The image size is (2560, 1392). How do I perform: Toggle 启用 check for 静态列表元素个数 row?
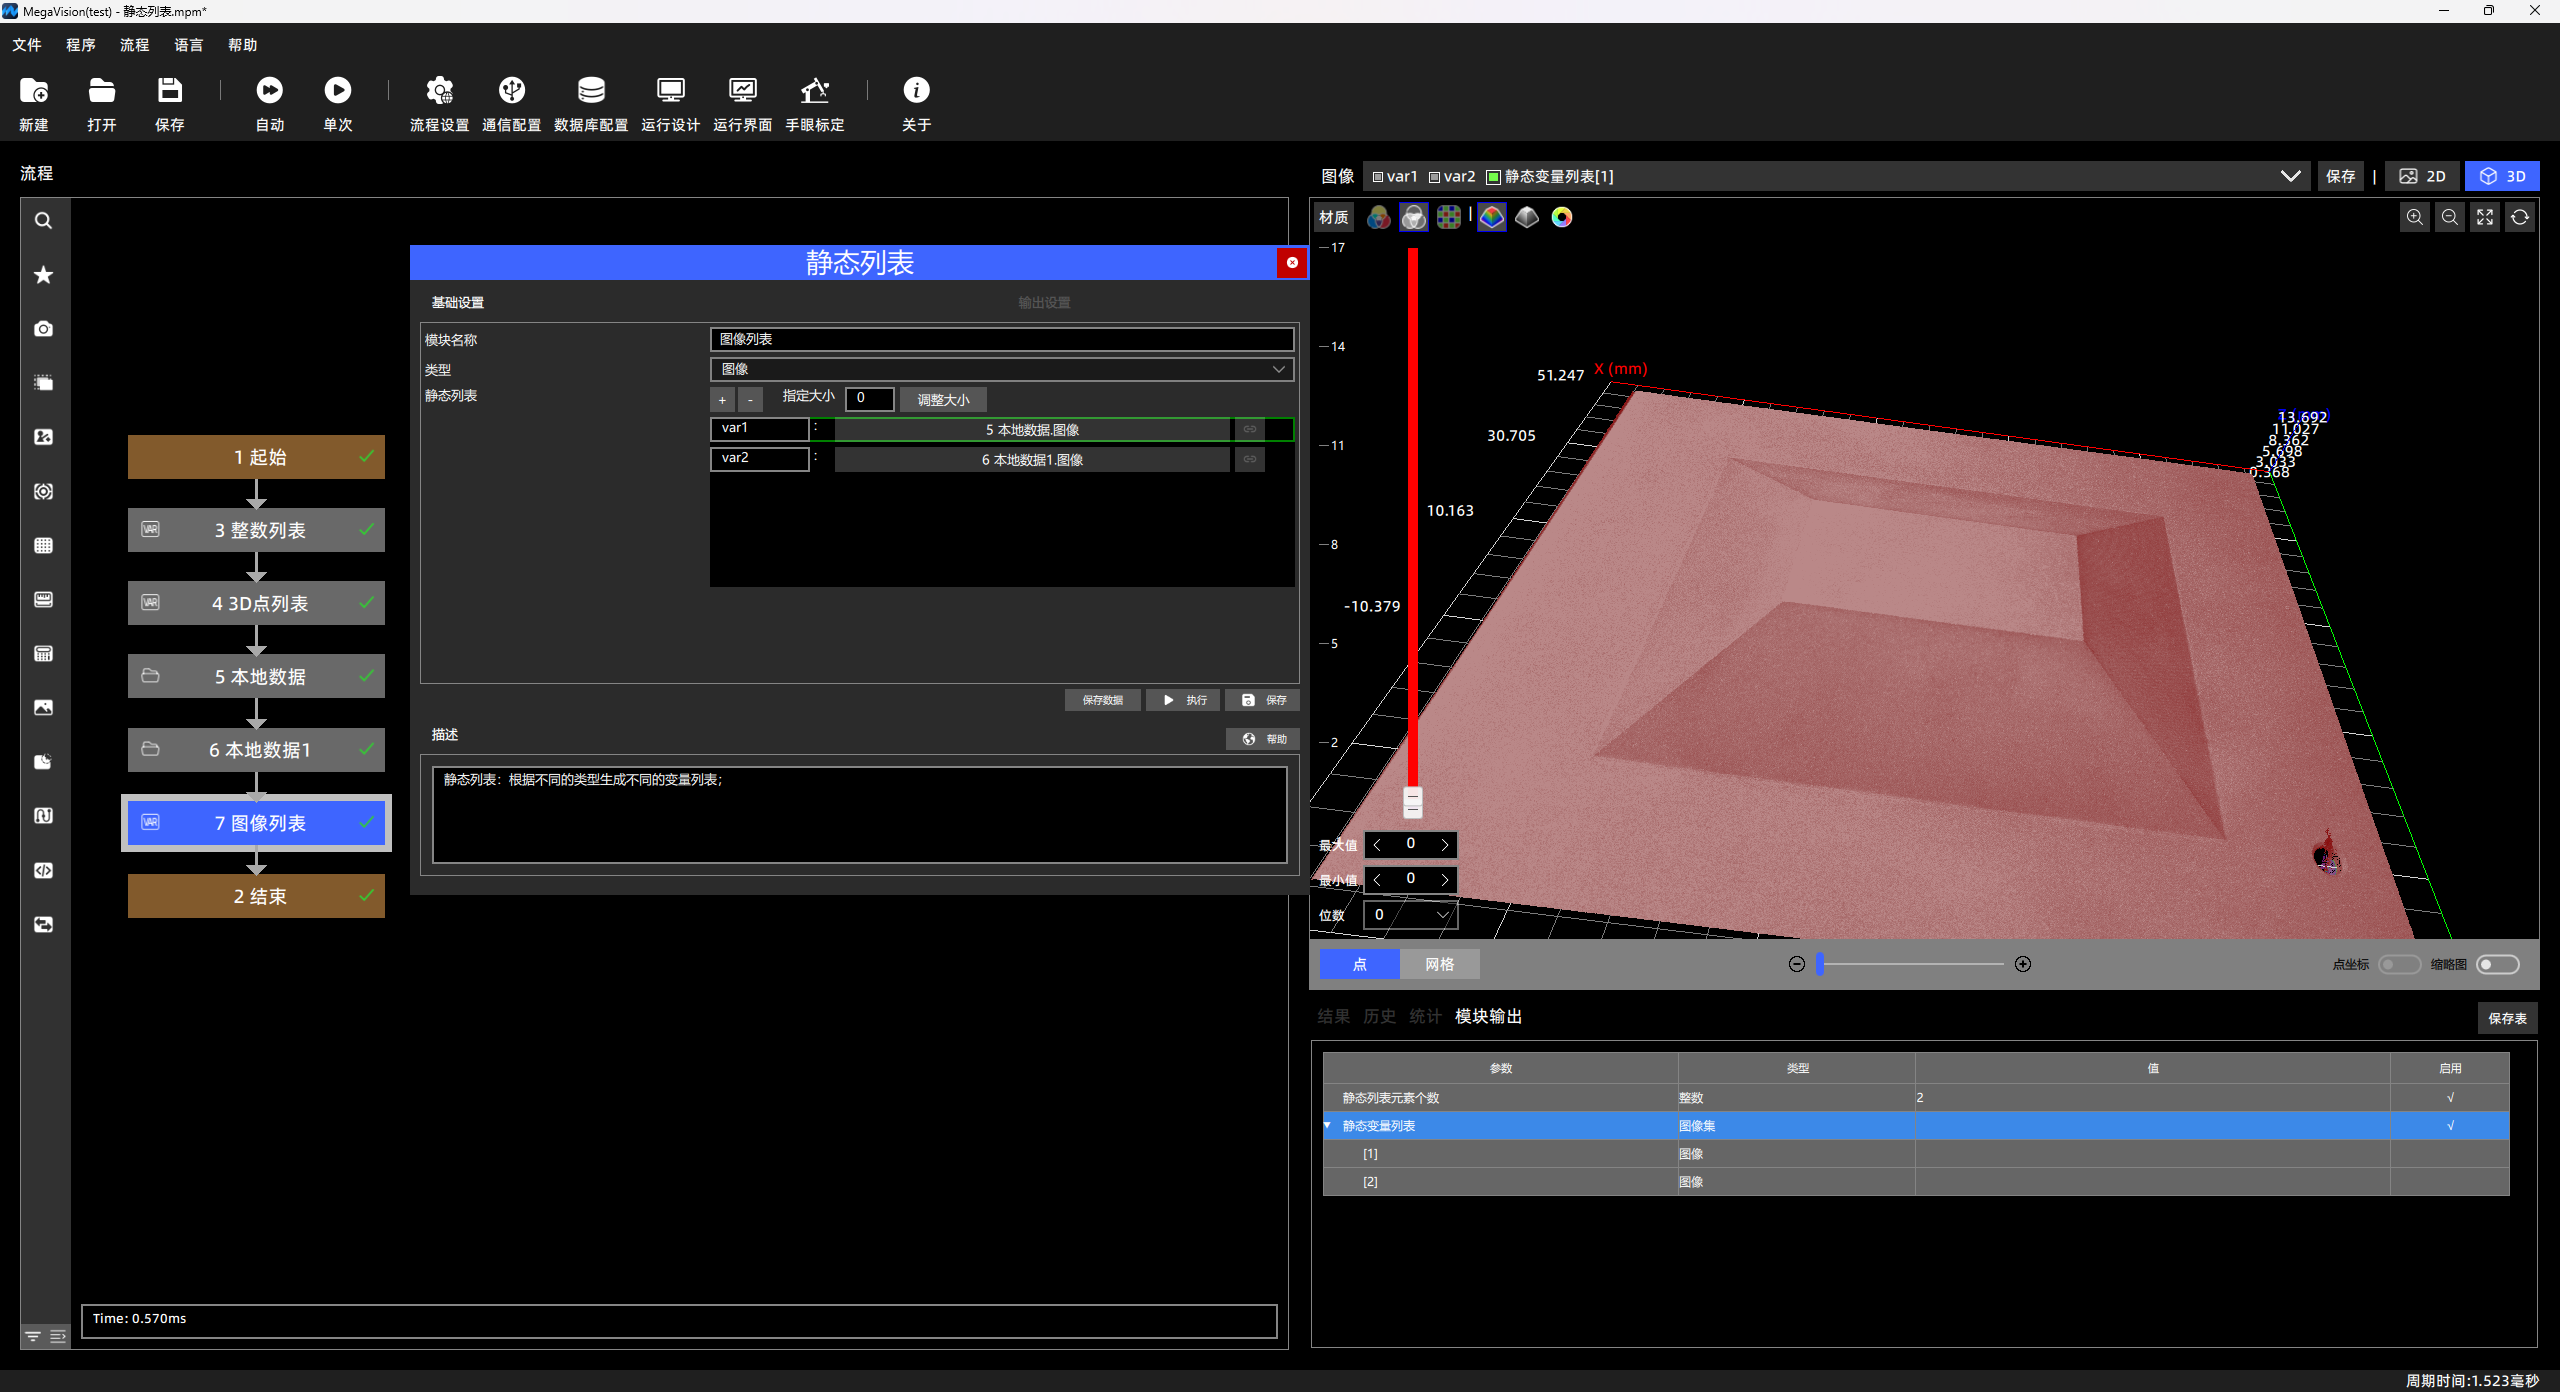click(x=2450, y=1098)
